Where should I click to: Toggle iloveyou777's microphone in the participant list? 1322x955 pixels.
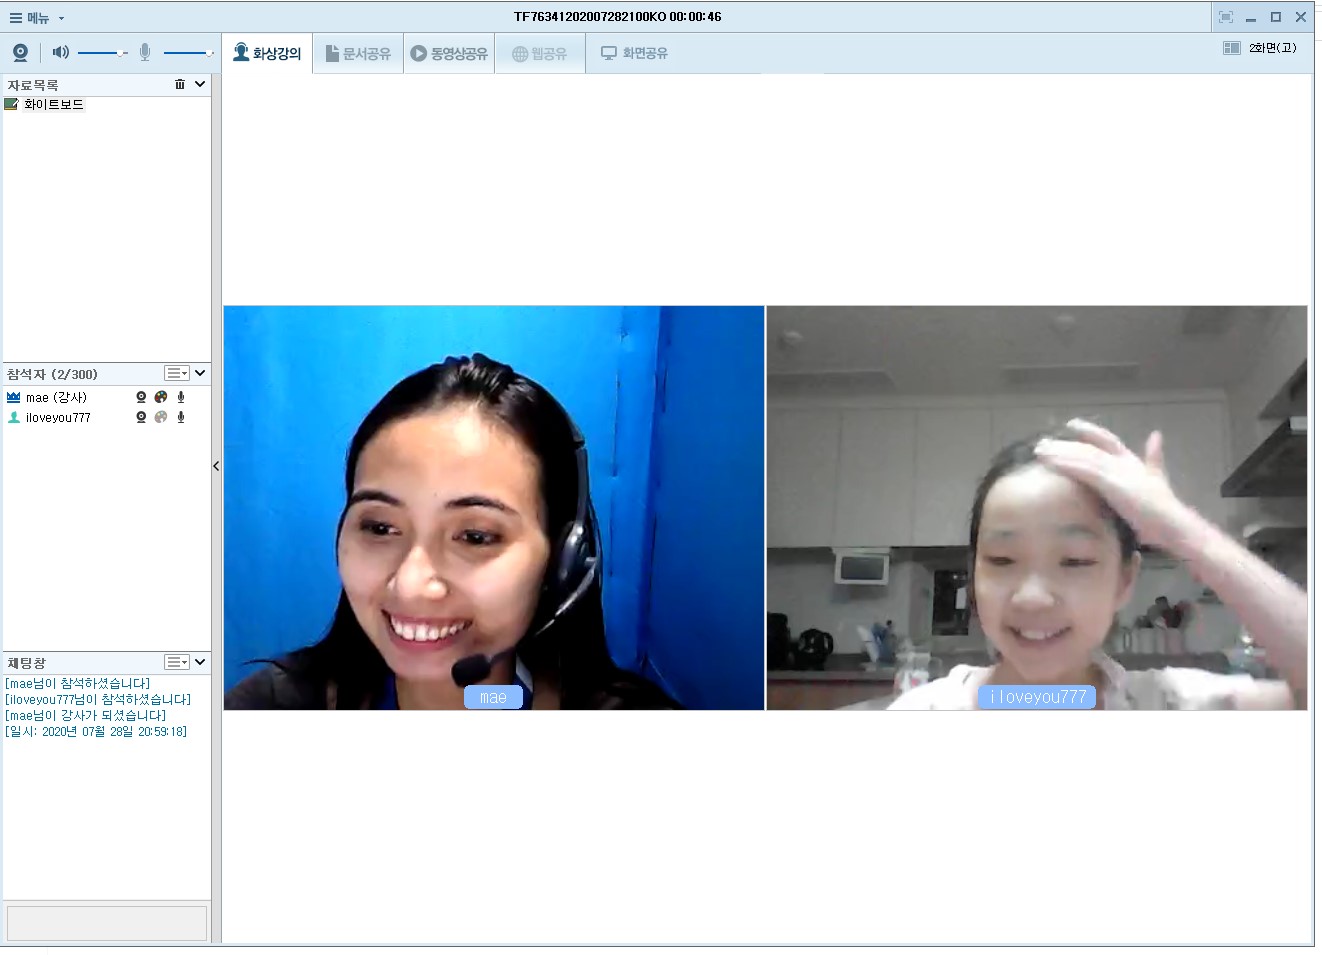pos(181,417)
